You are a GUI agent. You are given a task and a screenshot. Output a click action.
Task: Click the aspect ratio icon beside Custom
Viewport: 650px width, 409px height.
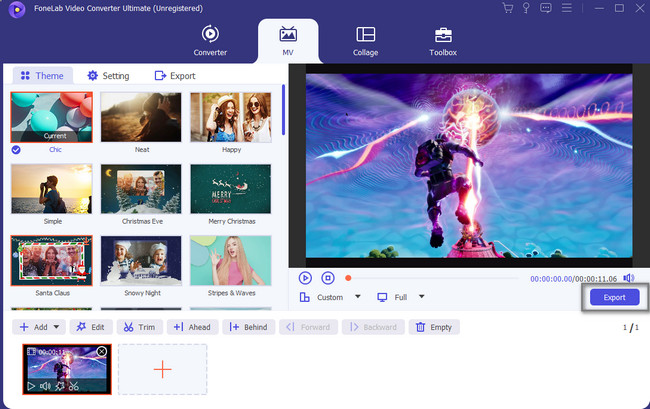[x=305, y=297]
